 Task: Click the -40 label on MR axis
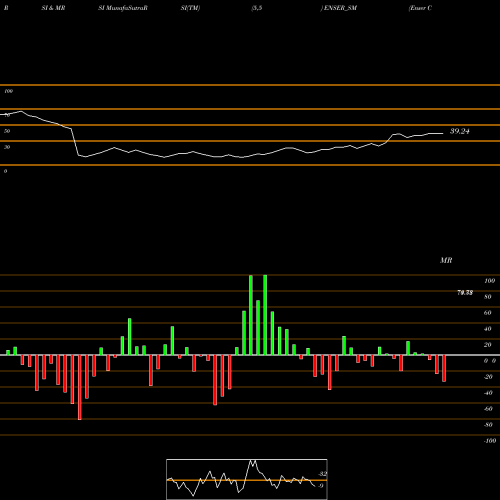point(488,393)
